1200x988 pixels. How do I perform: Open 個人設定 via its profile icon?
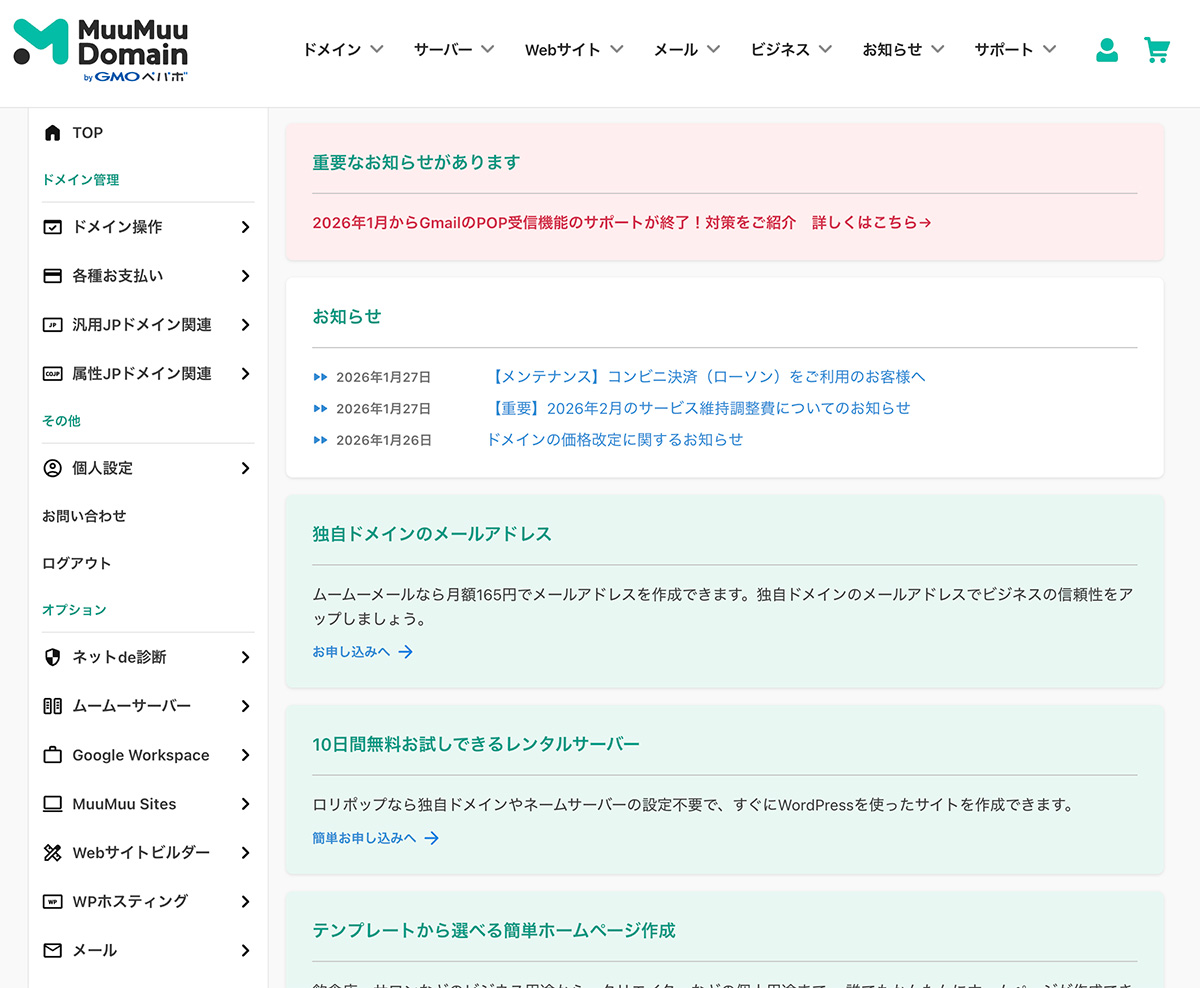pyautogui.click(x=52, y=467)
